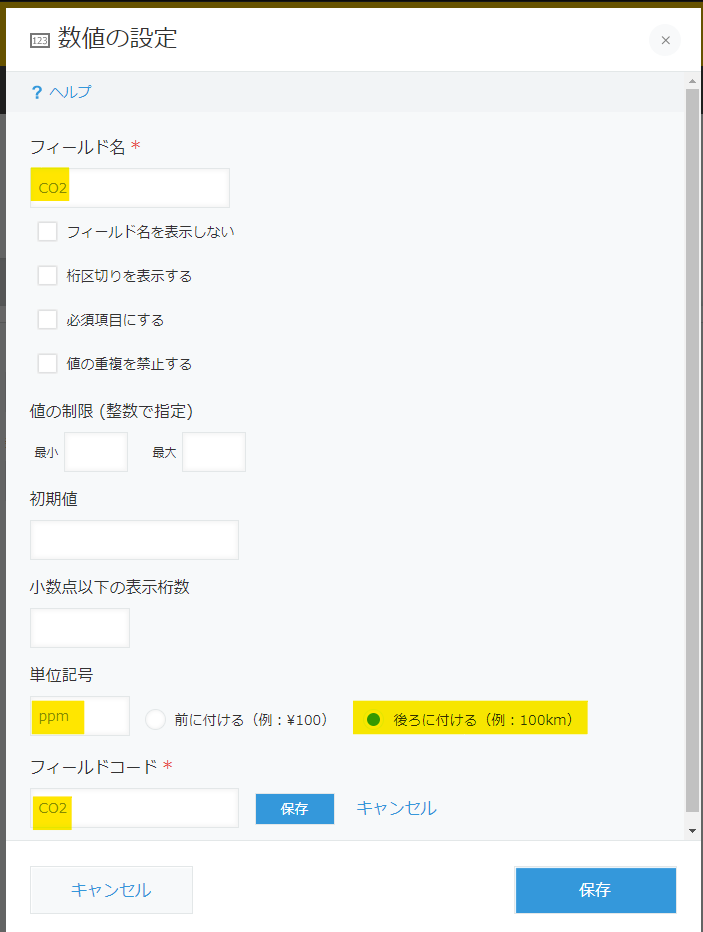Select 前に付ける radio button
Image resolution: width=703 pixels, height=932 pixels.
[x=156, y=720]
